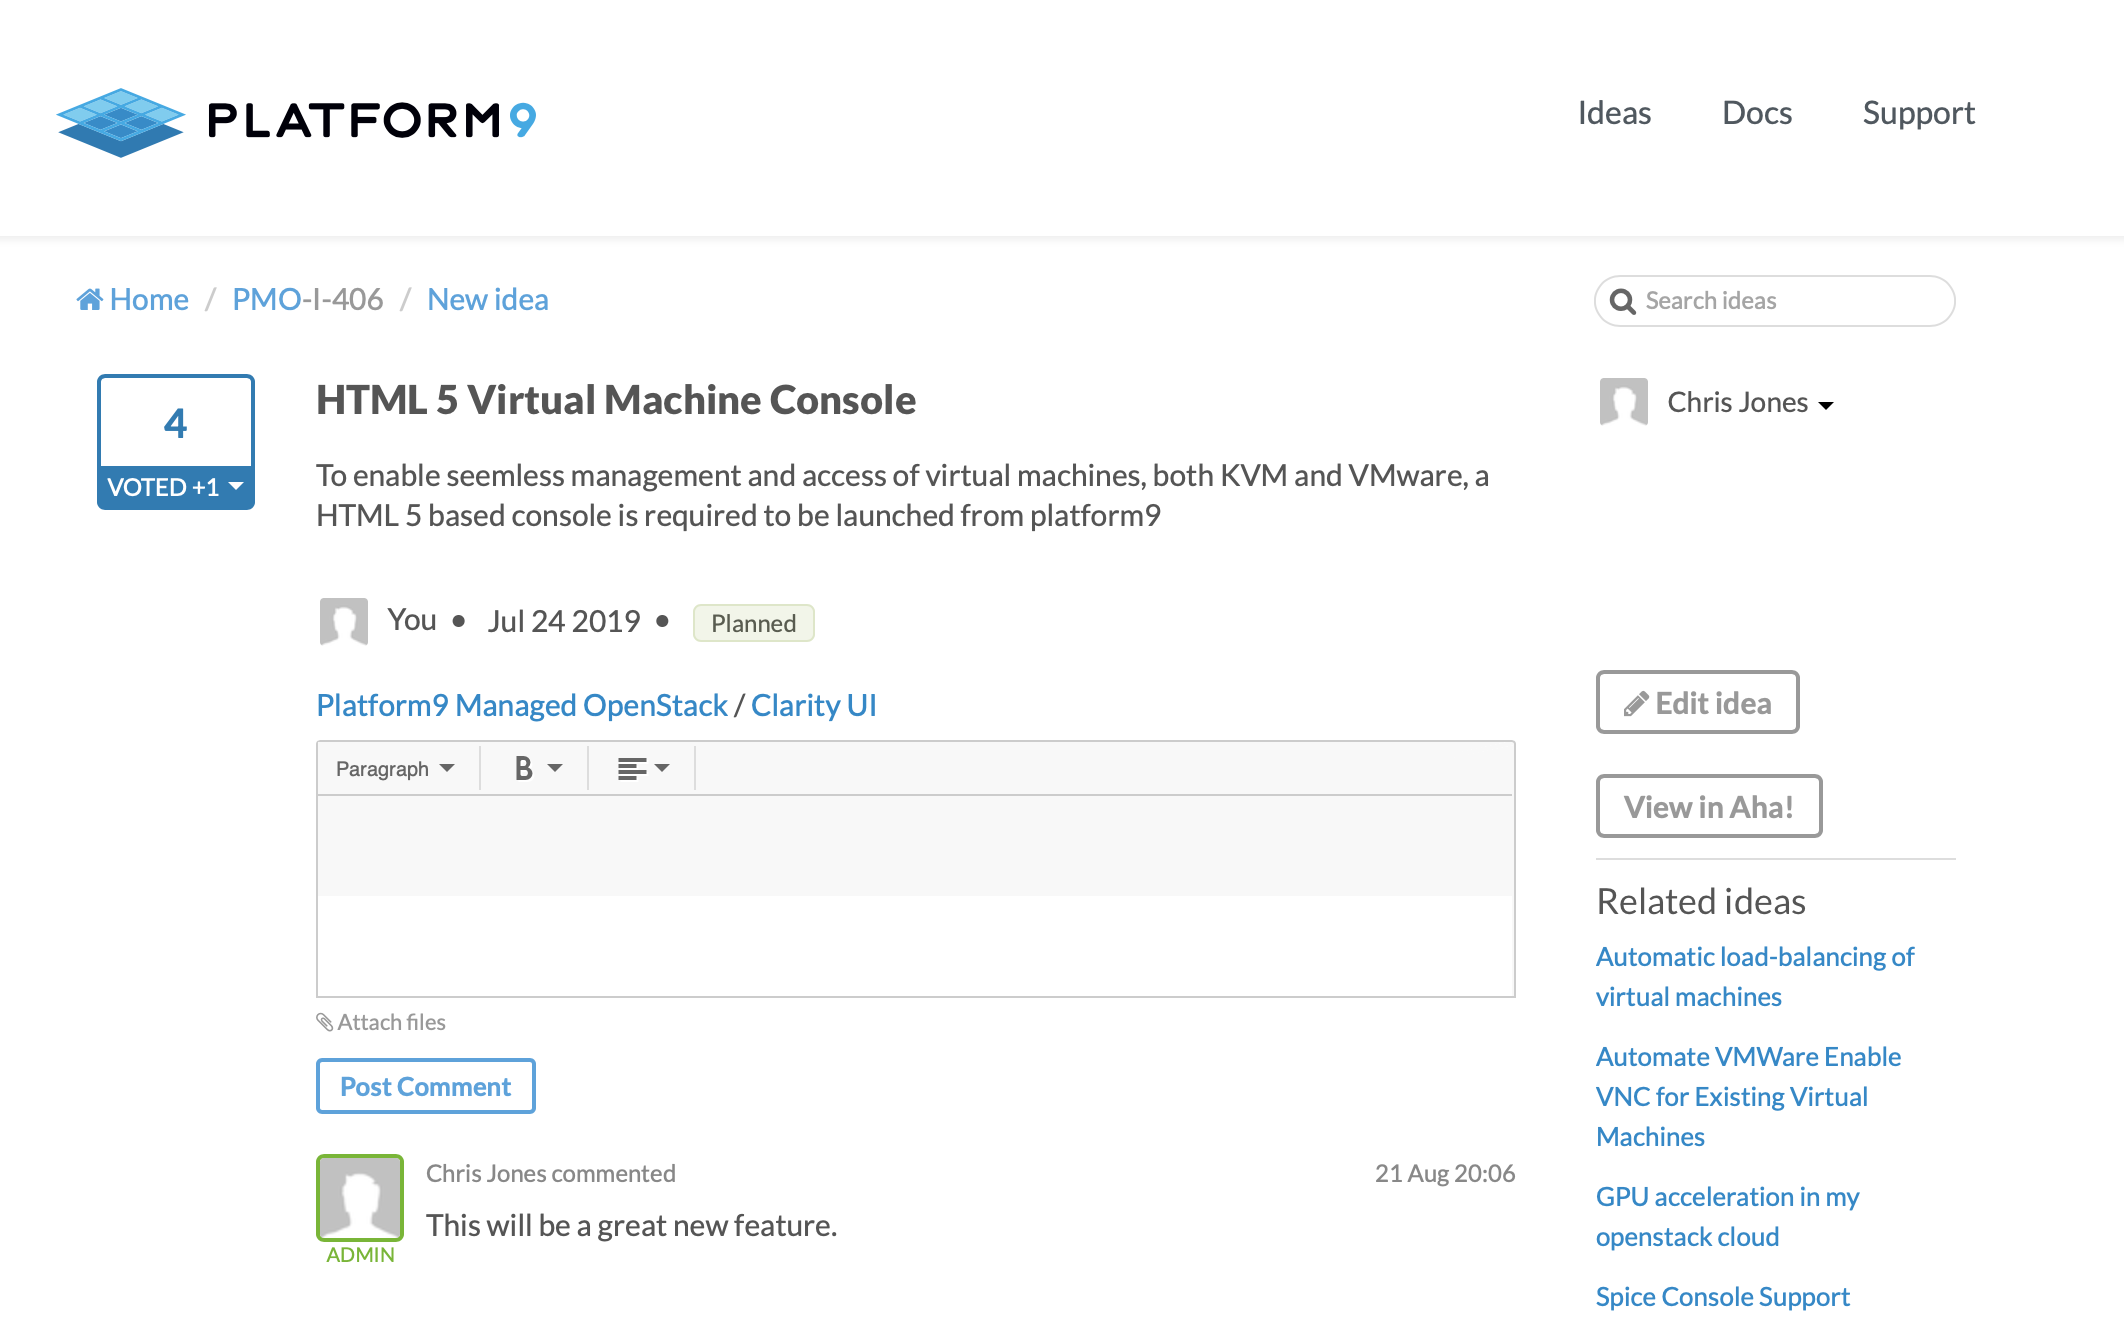Click the idea author's avatar
The image size is (2124, 1326).
point(343,621)
